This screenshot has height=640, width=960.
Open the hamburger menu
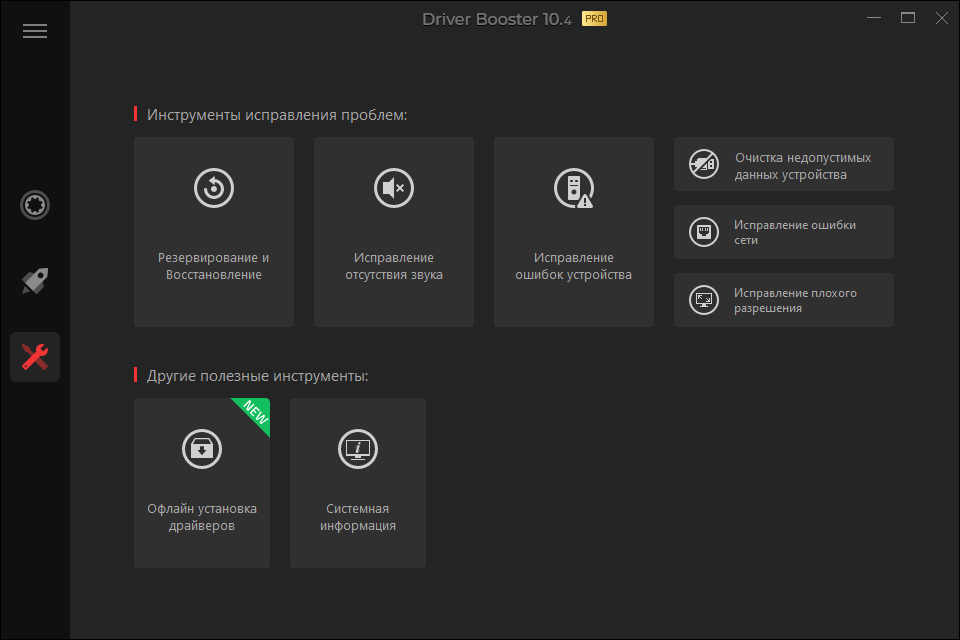(x=35, y=30)
